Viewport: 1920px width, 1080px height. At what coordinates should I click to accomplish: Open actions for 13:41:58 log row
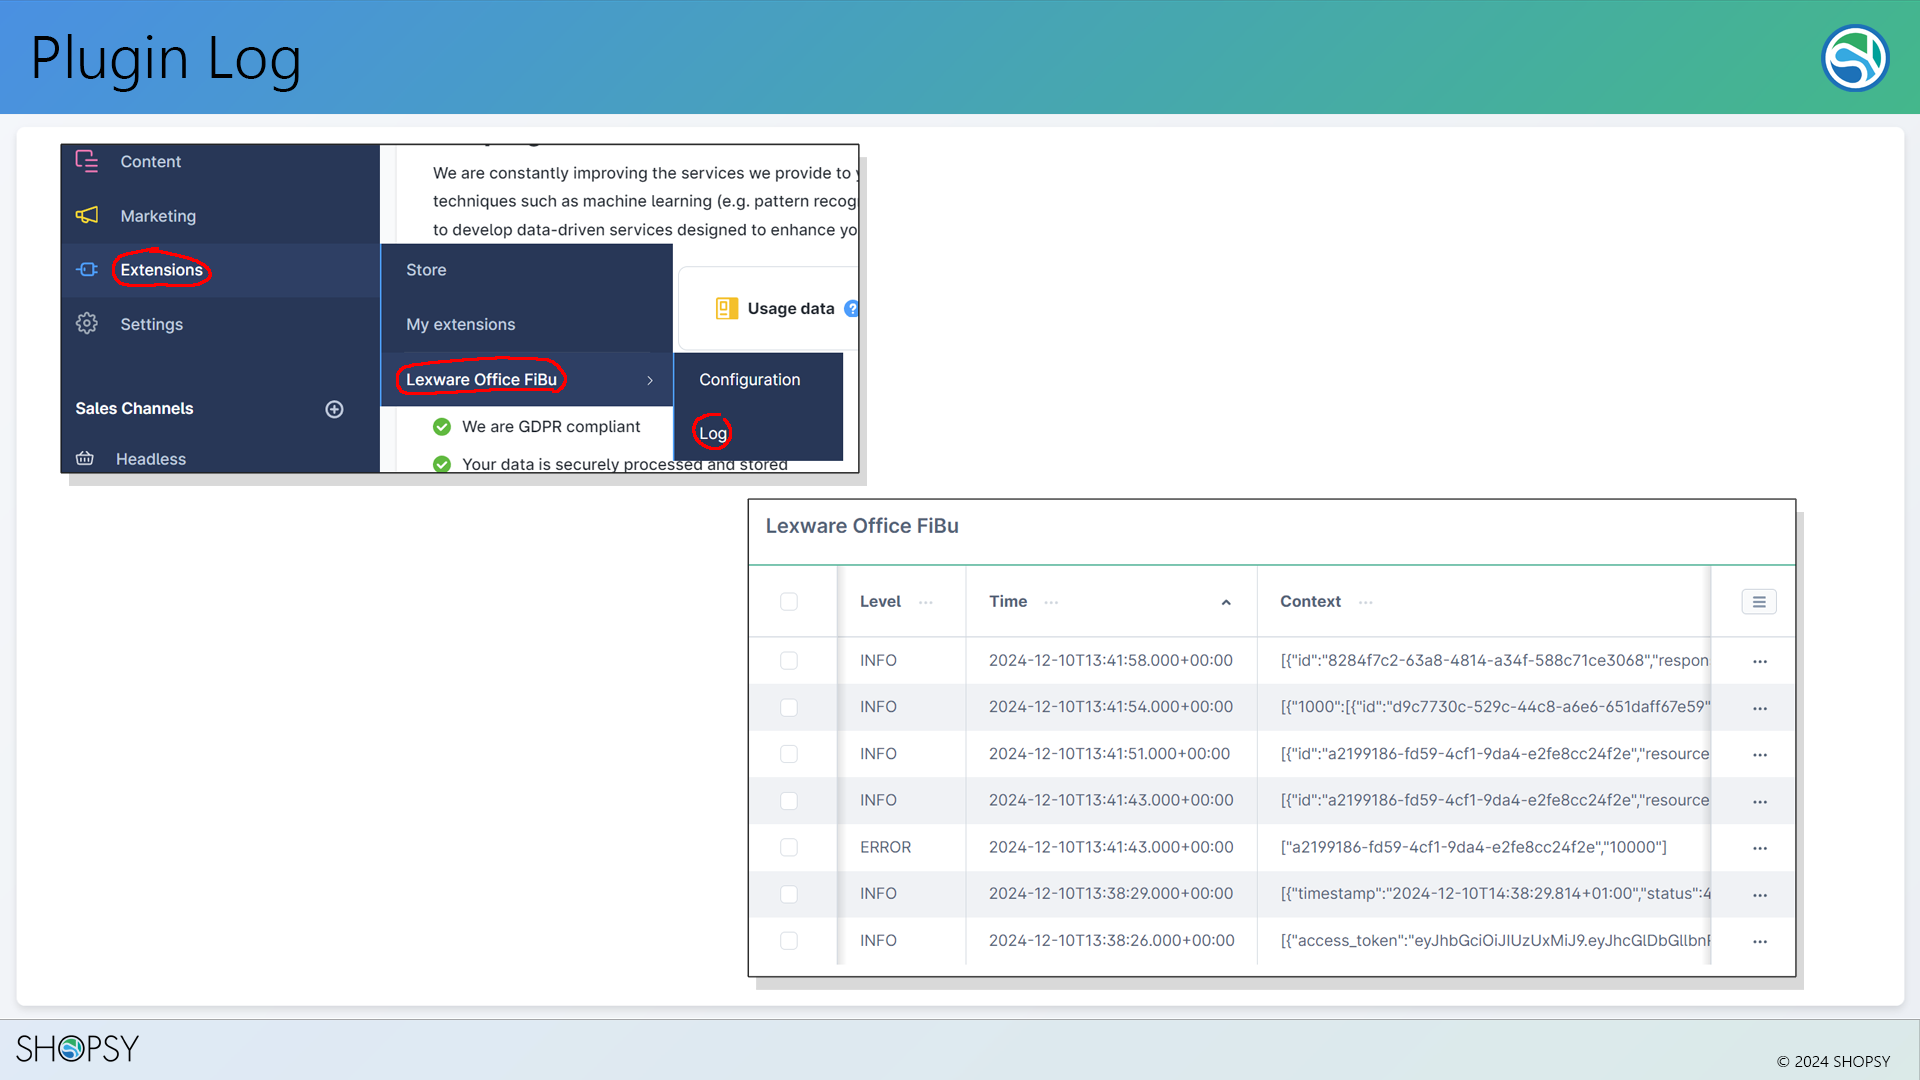tap(1760, 661)
